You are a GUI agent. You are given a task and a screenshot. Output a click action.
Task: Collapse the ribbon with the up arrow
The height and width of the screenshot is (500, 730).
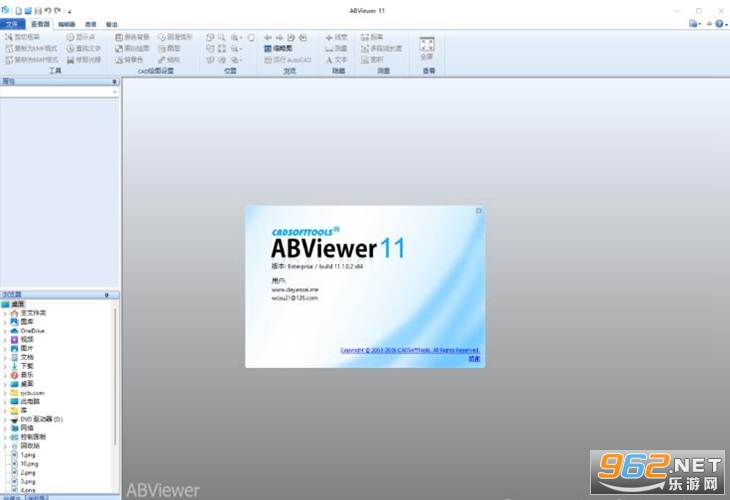(709, 24)
